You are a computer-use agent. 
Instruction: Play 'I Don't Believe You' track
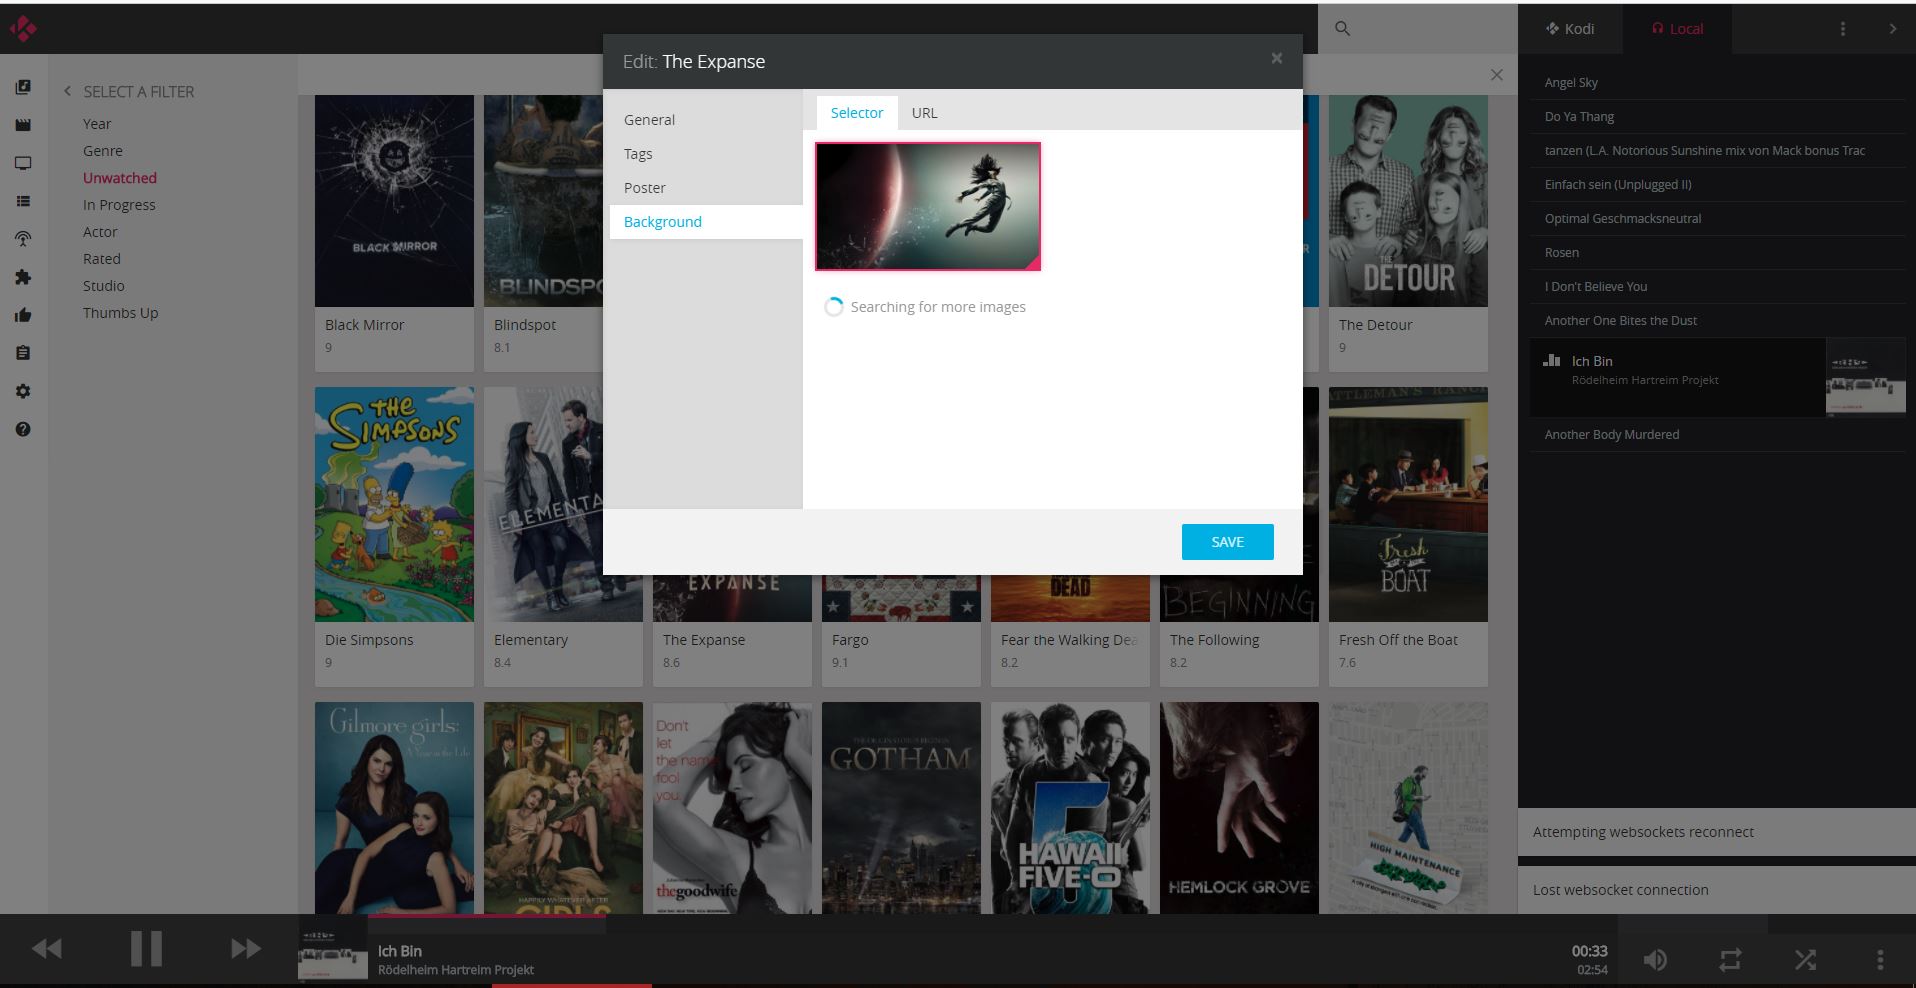click(x=1717, y=287)
